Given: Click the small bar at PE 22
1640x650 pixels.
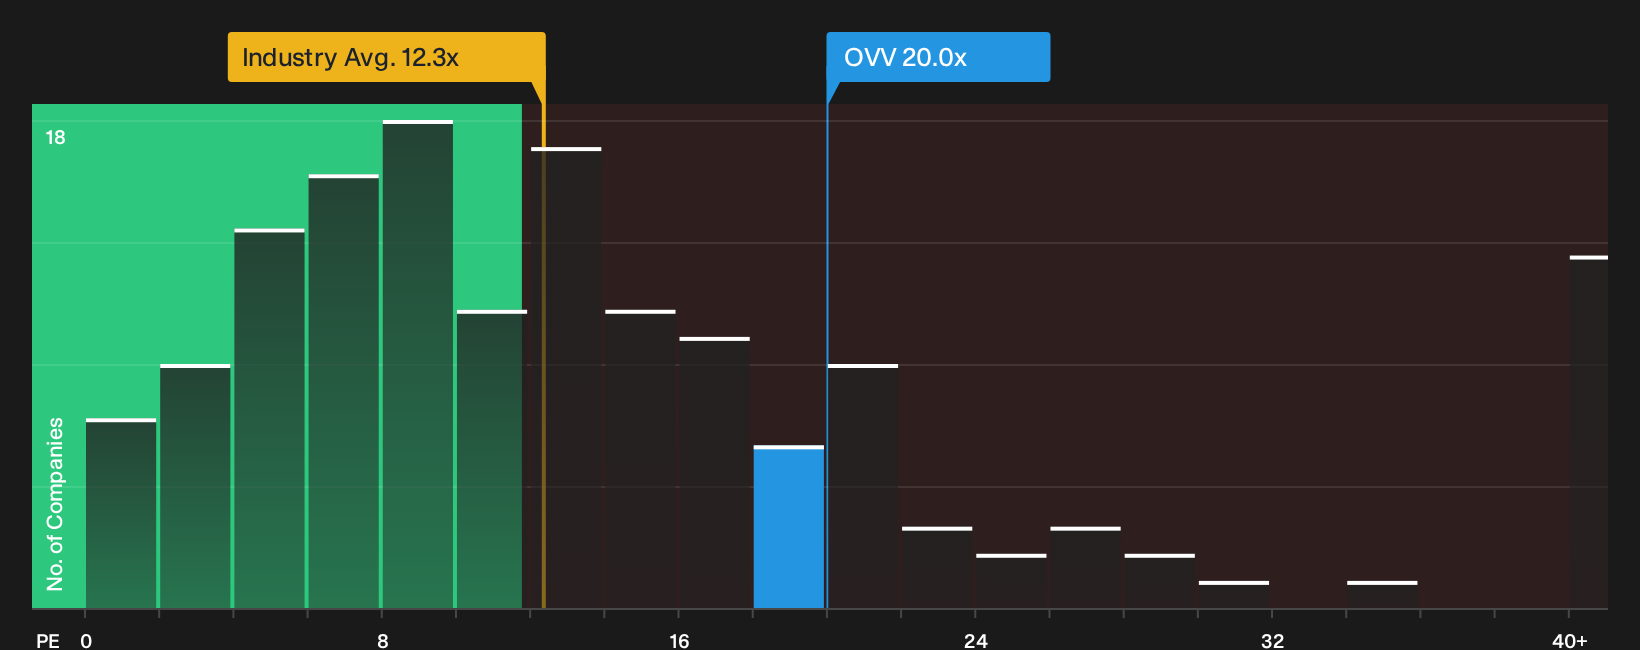Looking at the screenshot, I should coord(937,567).
